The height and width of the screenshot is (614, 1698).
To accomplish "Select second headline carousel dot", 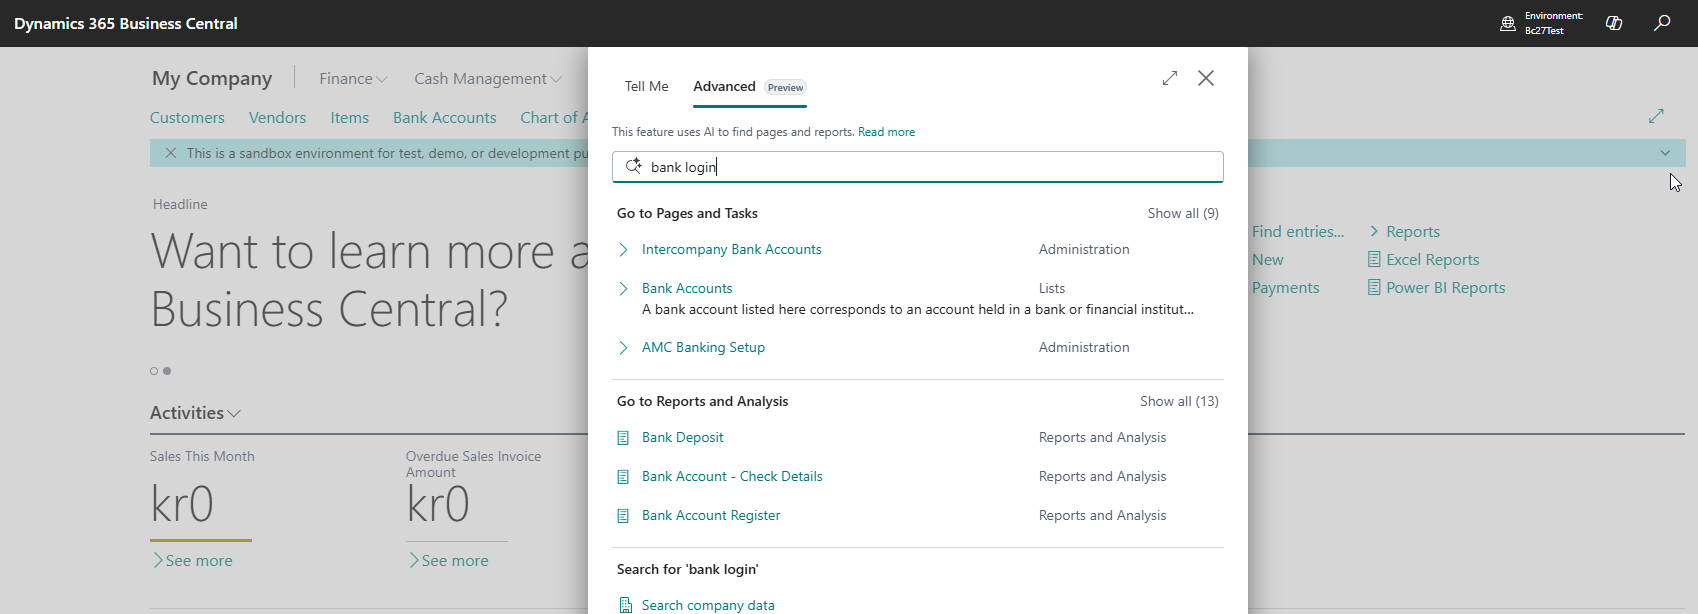I will tap(167, 371).
